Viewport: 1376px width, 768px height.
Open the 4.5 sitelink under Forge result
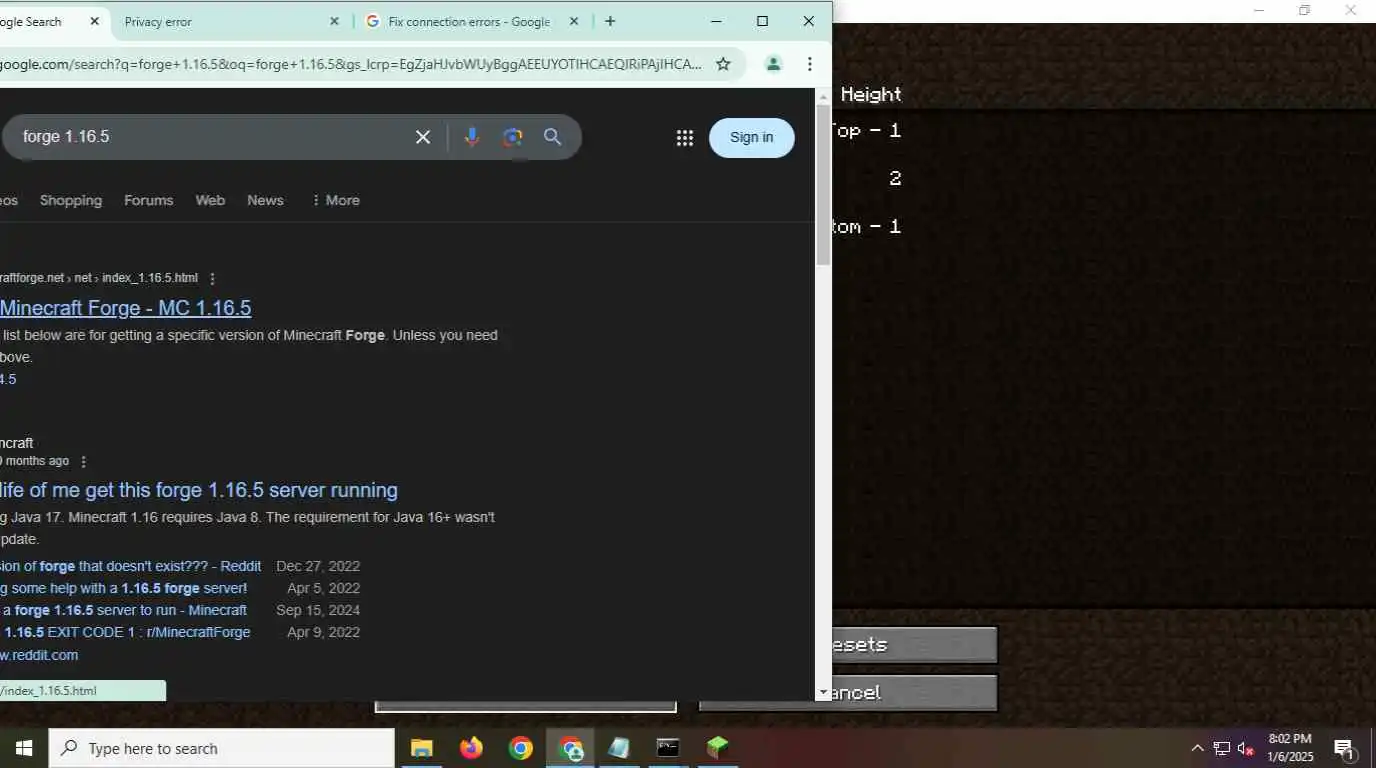pos(8,379)
